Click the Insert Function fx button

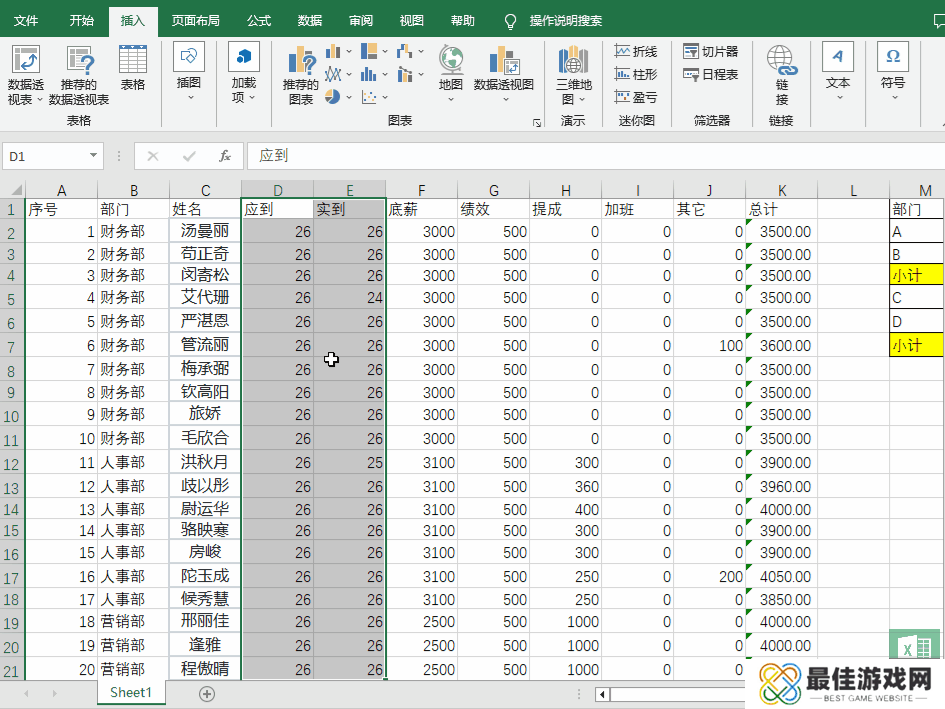pyautogui.click(x=225, y=156)
